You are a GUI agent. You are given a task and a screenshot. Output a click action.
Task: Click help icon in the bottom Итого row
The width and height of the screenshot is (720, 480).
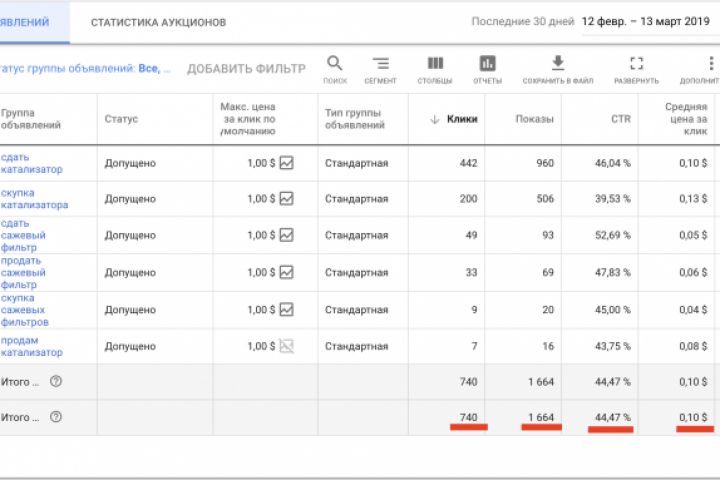pyautogui.click(x=56, y=417)
